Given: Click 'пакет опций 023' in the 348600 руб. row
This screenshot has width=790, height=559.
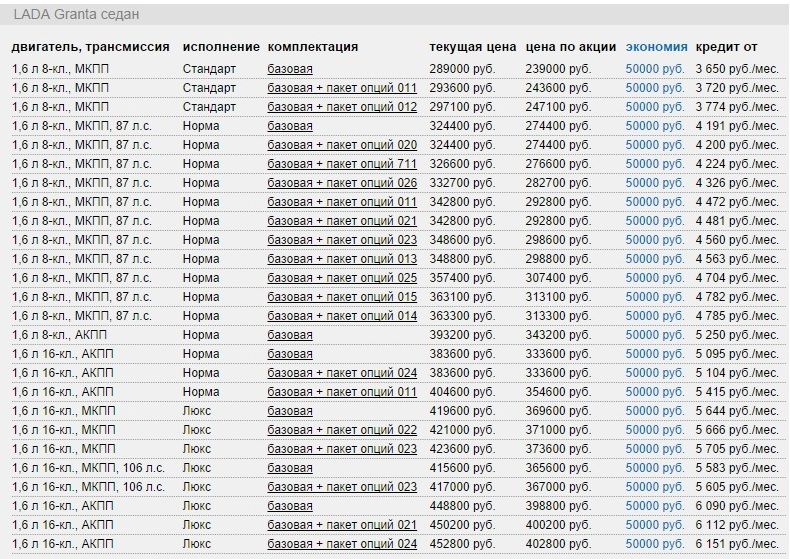Looking at the screenshot, I should tap(342, 240).
